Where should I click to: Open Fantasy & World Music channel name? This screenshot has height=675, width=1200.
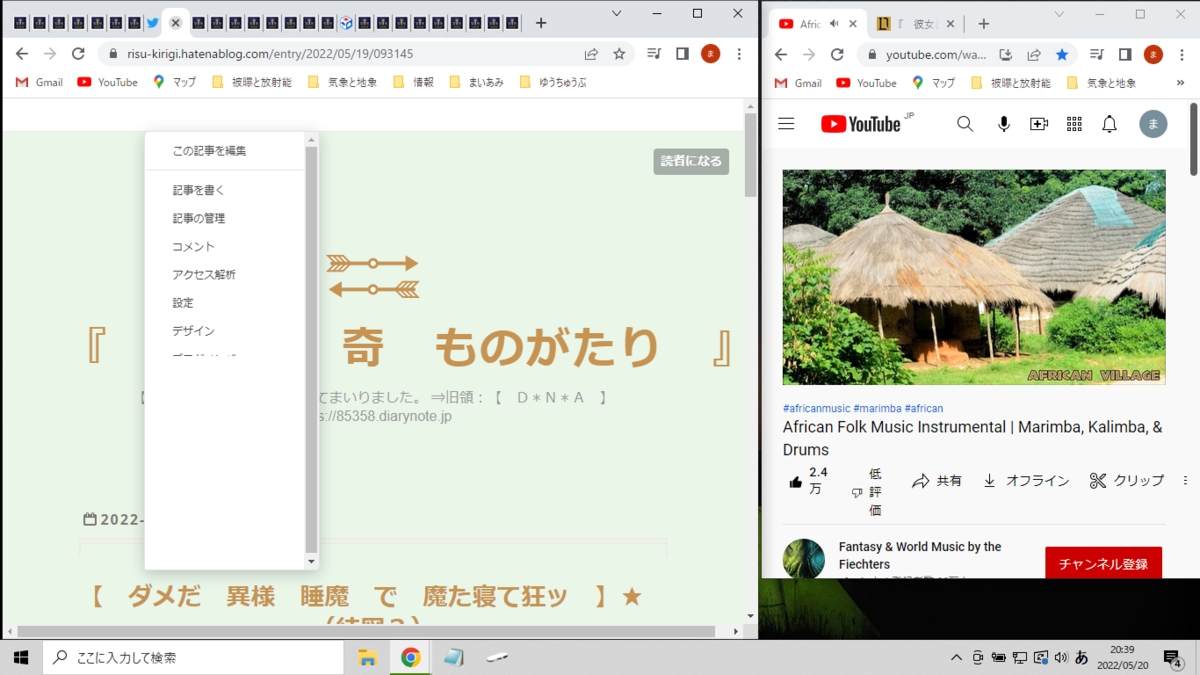pyautogui.click(x=920, y=555)
